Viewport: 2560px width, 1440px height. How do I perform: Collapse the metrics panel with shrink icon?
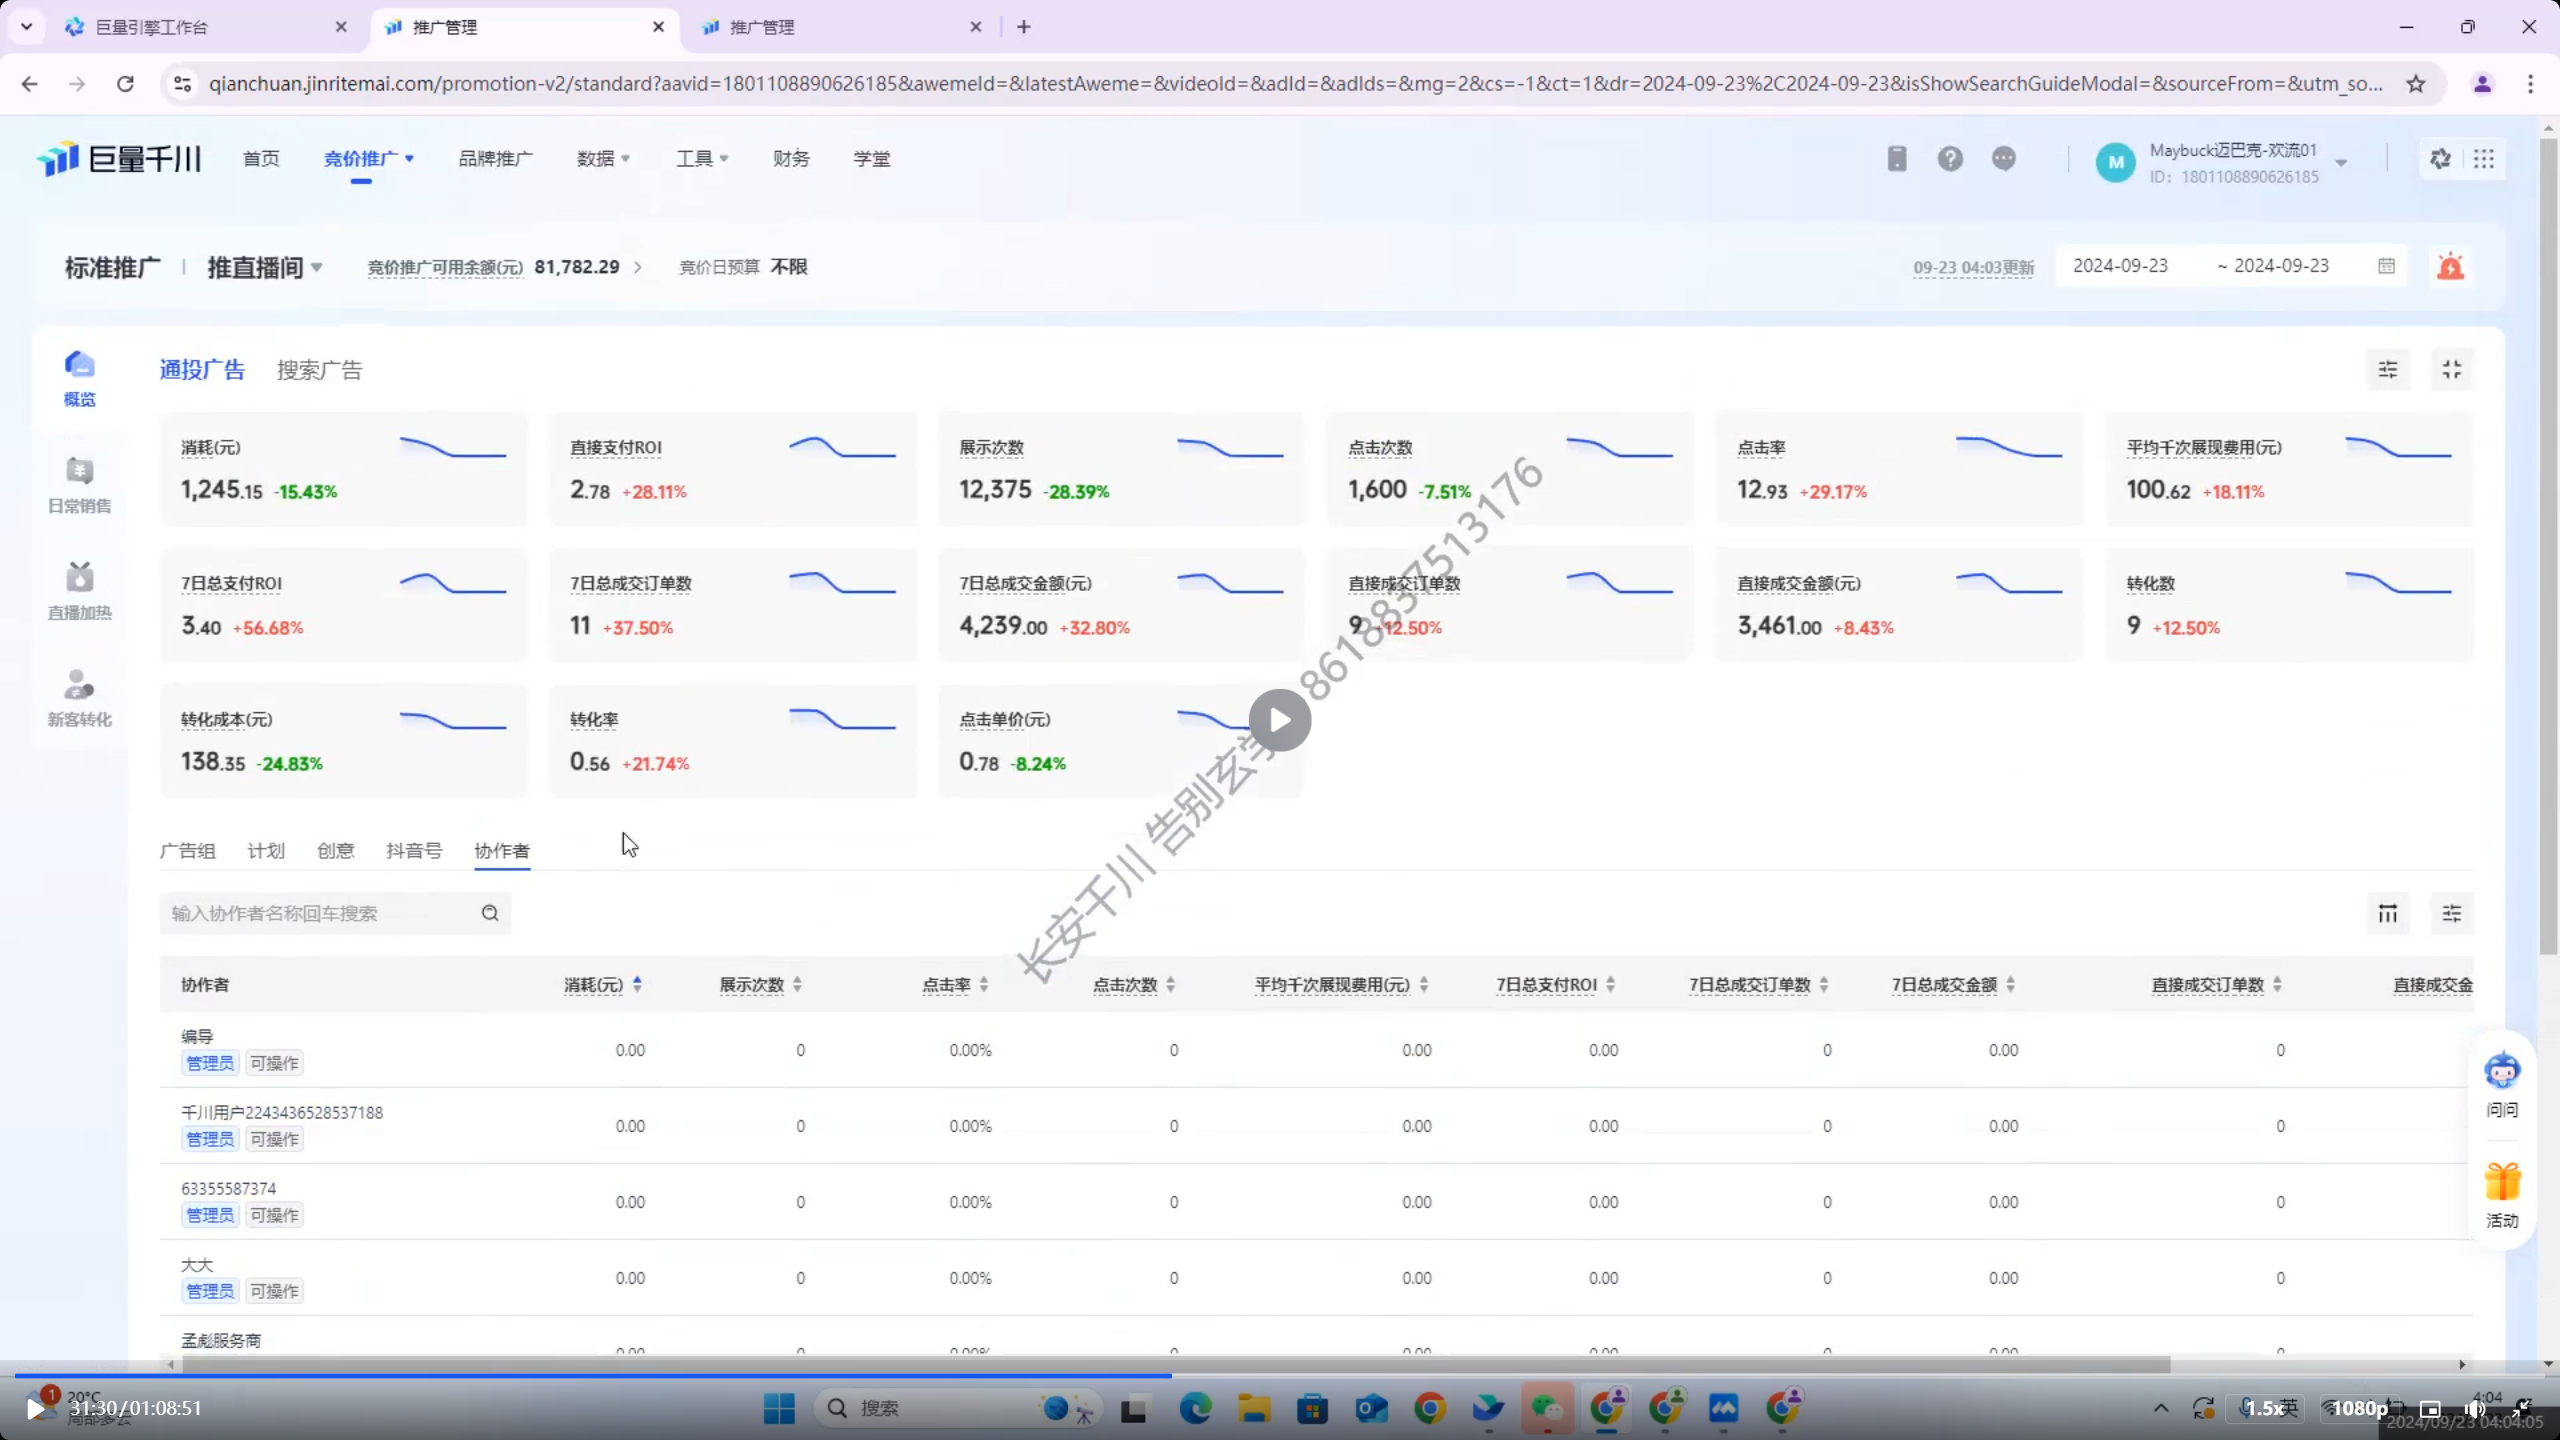click(2451, 370)
